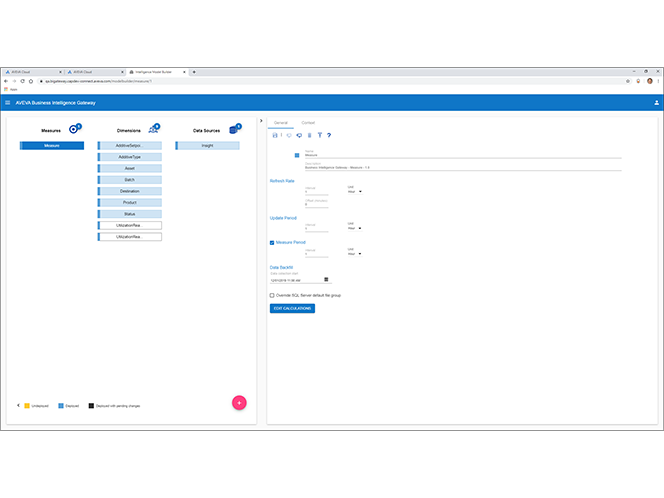Uncheck the Measure Period checkbox
Viewport: 664px width, 498px height.
[272, 242]
